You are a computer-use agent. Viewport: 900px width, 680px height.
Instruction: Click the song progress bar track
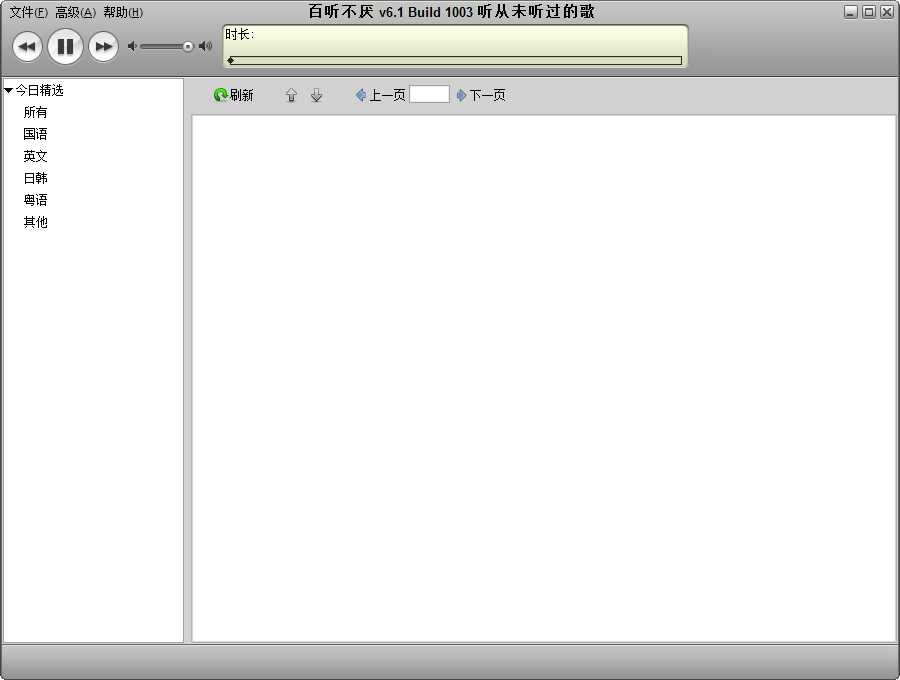pyautogui.click(x=456, y=60)
